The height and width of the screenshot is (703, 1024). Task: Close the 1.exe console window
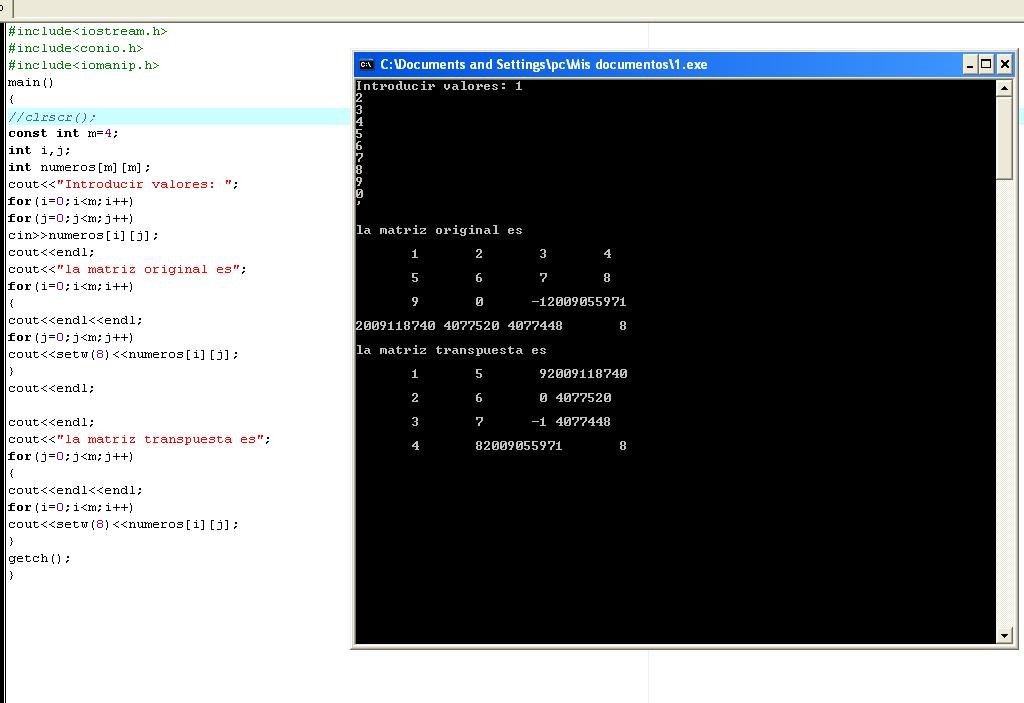click(1004, 64)
